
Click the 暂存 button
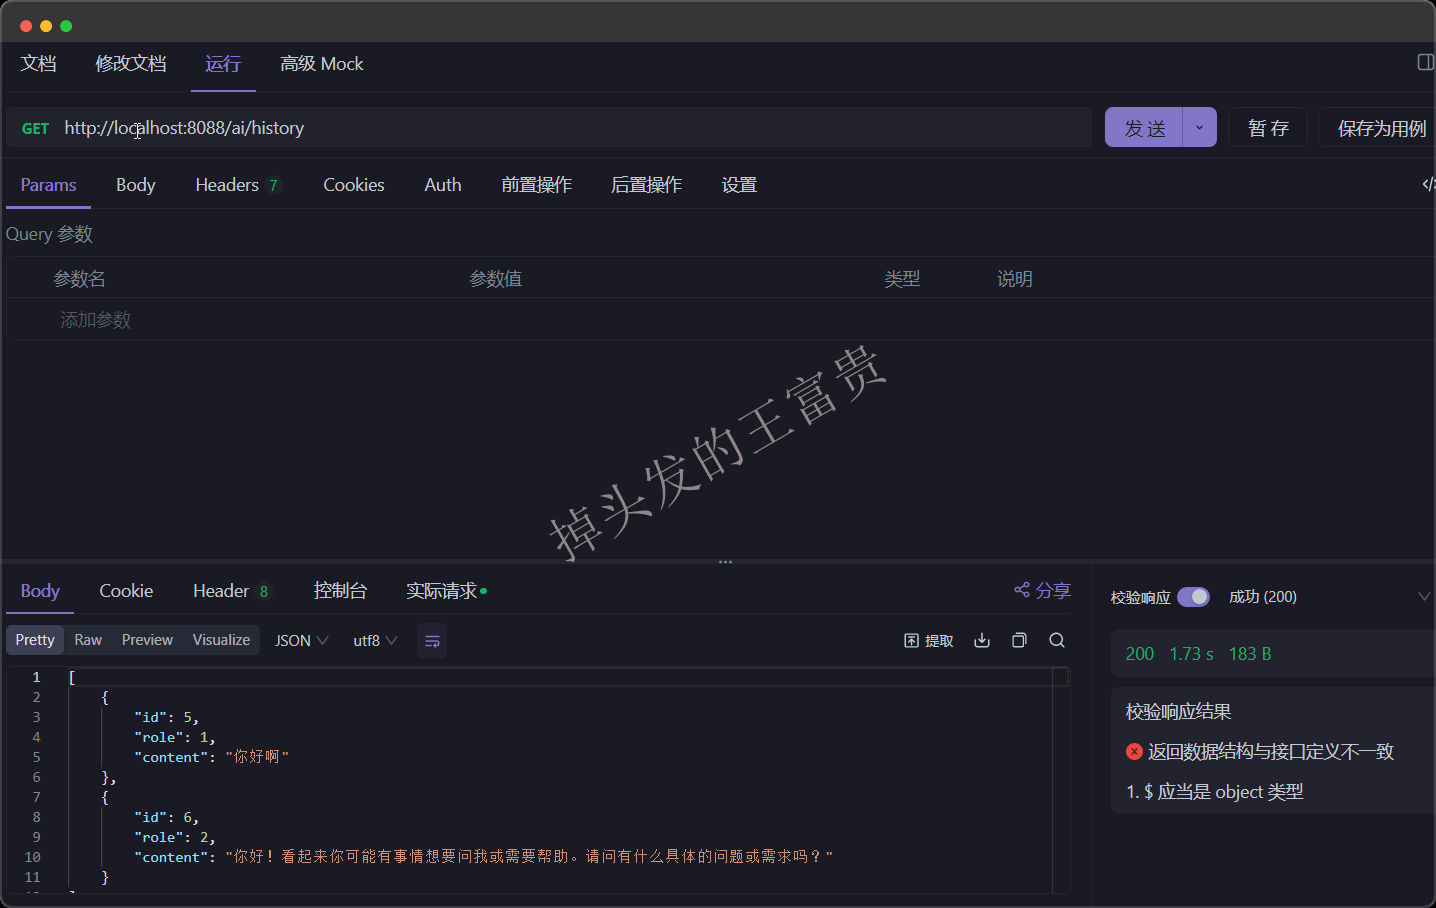pos(1268,127)
